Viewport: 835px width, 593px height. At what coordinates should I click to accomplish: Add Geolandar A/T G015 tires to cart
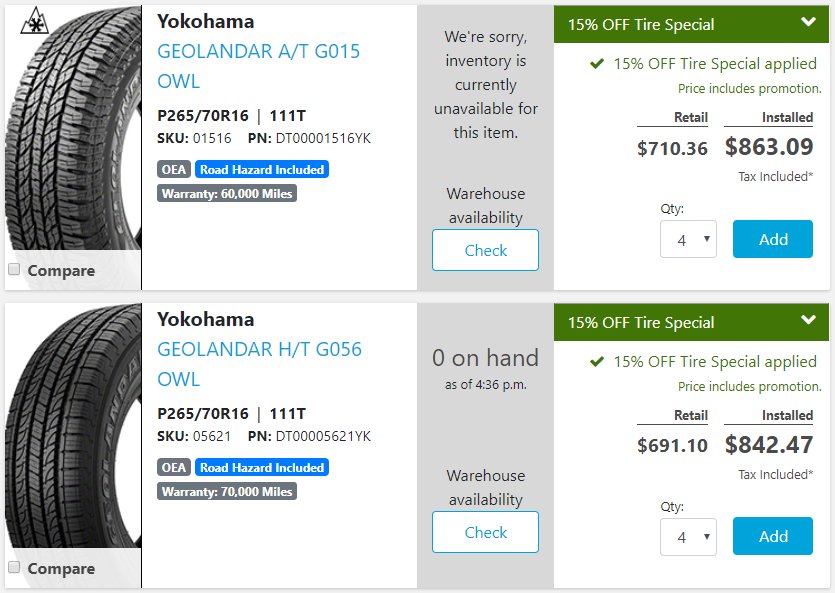point(773,239)
